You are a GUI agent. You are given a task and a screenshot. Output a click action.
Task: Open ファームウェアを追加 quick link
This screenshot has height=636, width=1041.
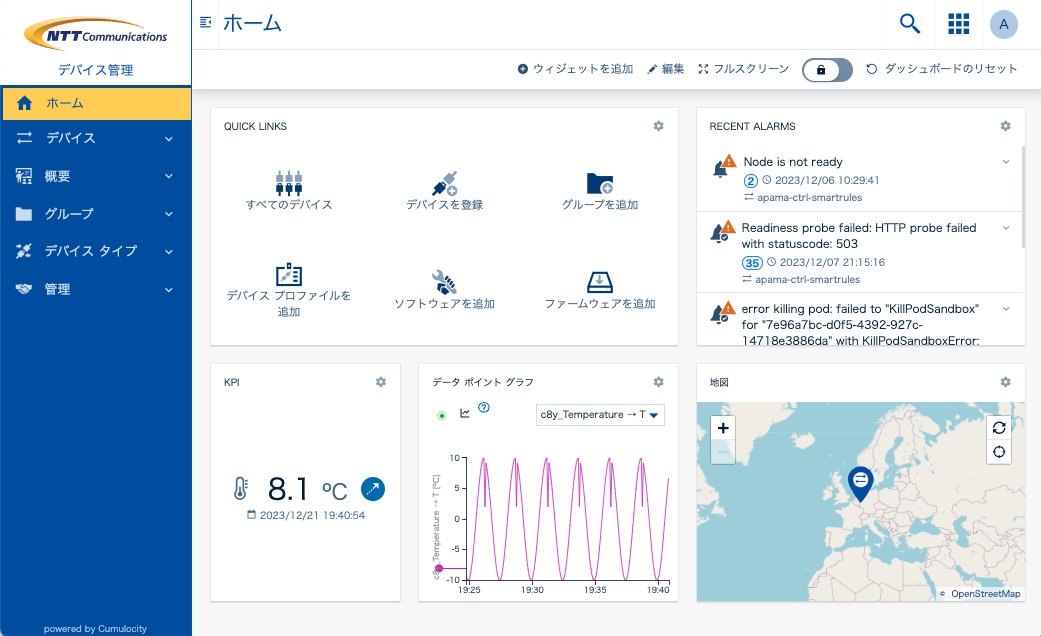point(600,290)
